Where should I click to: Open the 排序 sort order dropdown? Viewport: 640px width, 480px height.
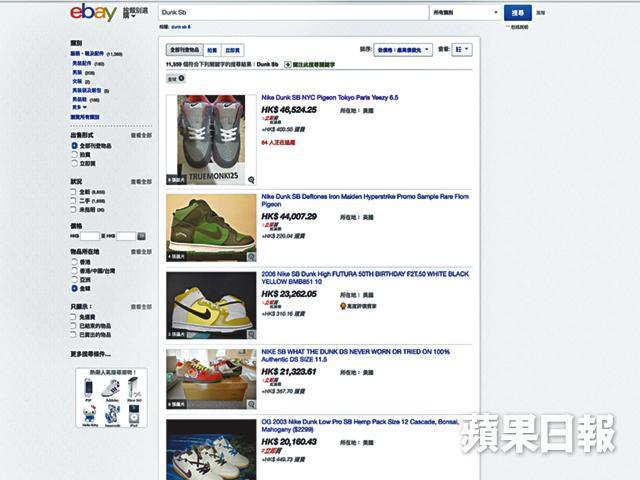pos(403,50)
